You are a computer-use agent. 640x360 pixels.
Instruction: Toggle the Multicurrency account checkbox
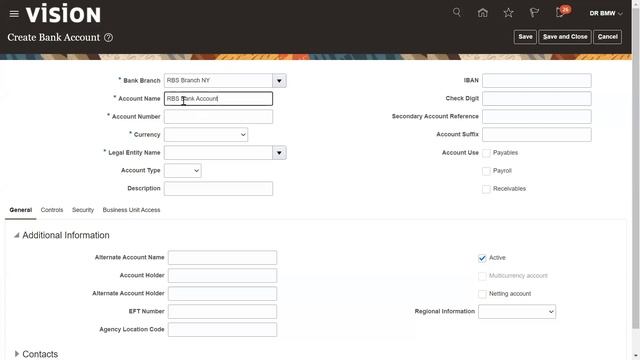(482, 276)
